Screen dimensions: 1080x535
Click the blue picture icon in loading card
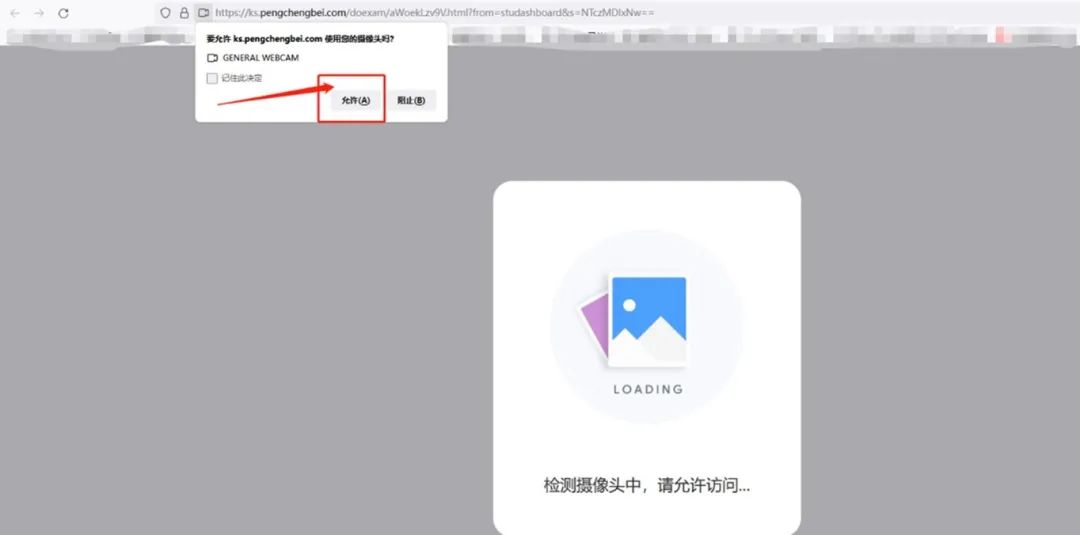point(648,321)
